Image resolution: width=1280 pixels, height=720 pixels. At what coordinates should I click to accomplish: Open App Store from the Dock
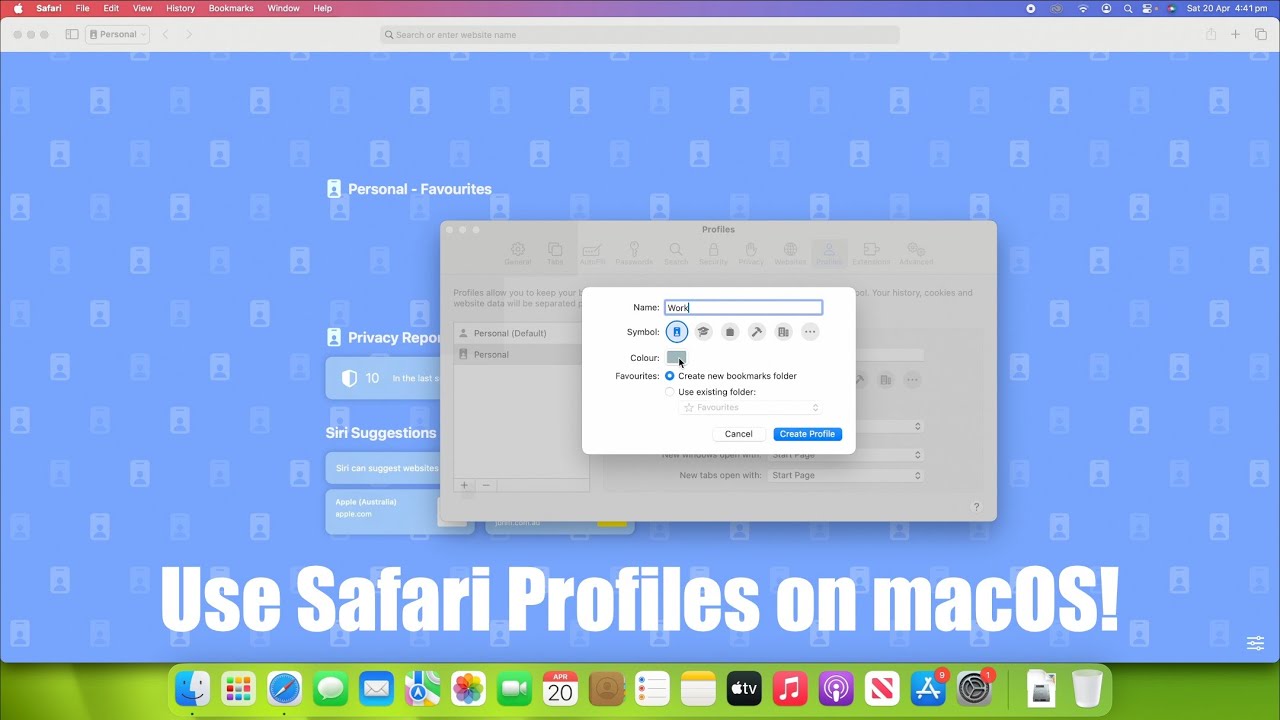point(928,688)
